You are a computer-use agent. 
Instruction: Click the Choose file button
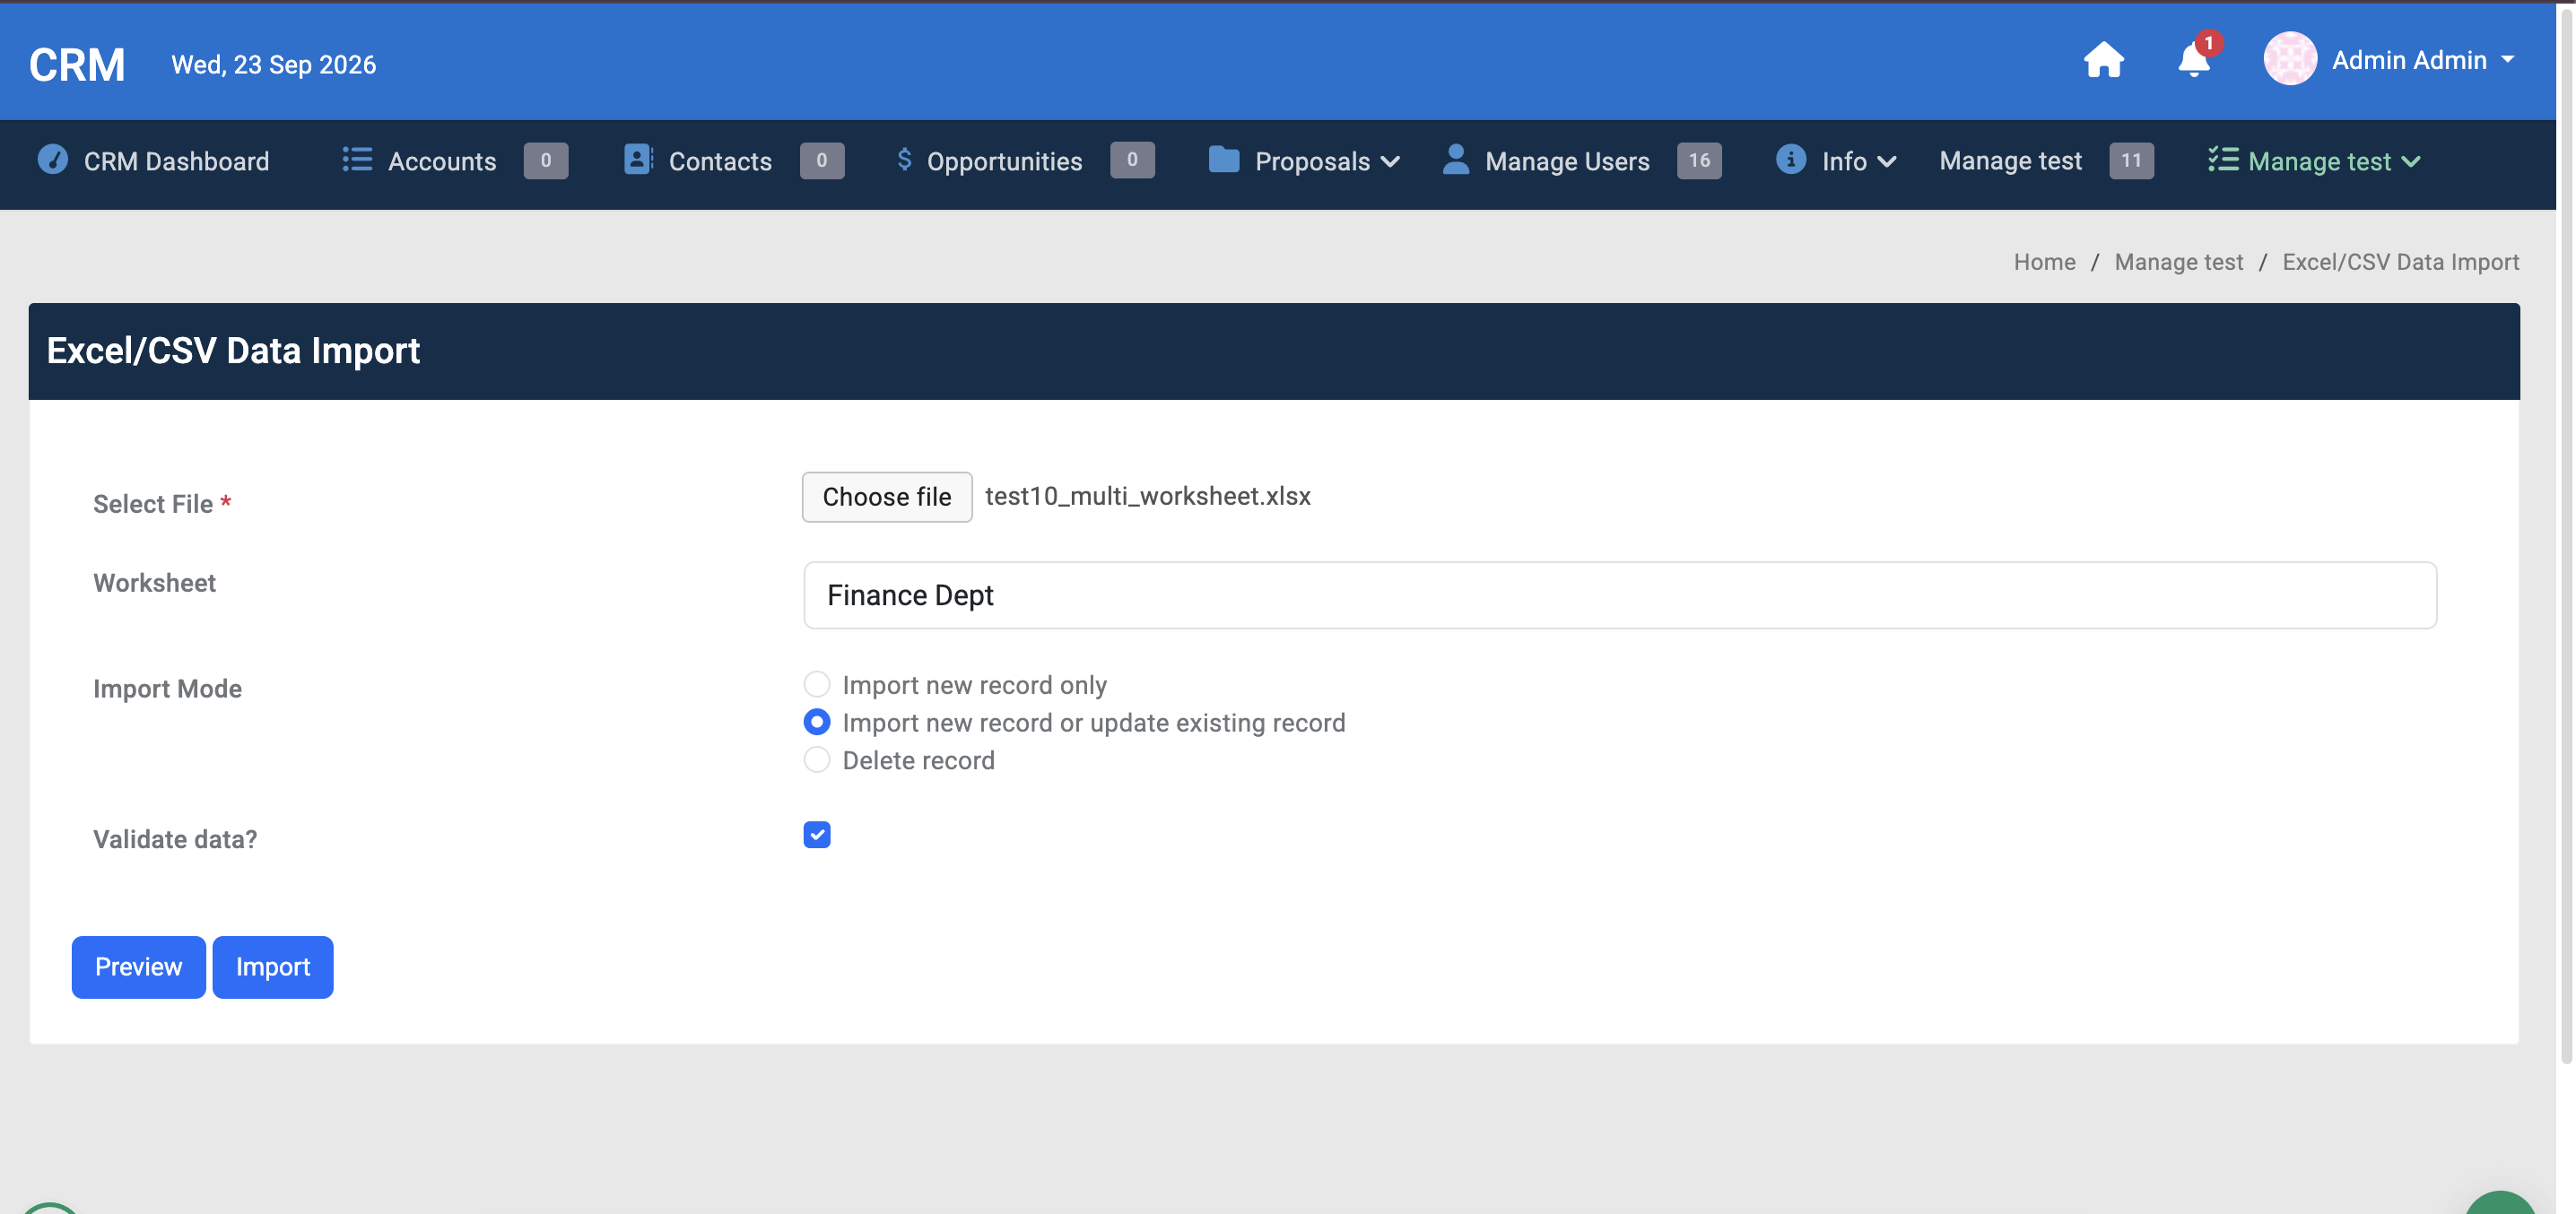(886, 497)
